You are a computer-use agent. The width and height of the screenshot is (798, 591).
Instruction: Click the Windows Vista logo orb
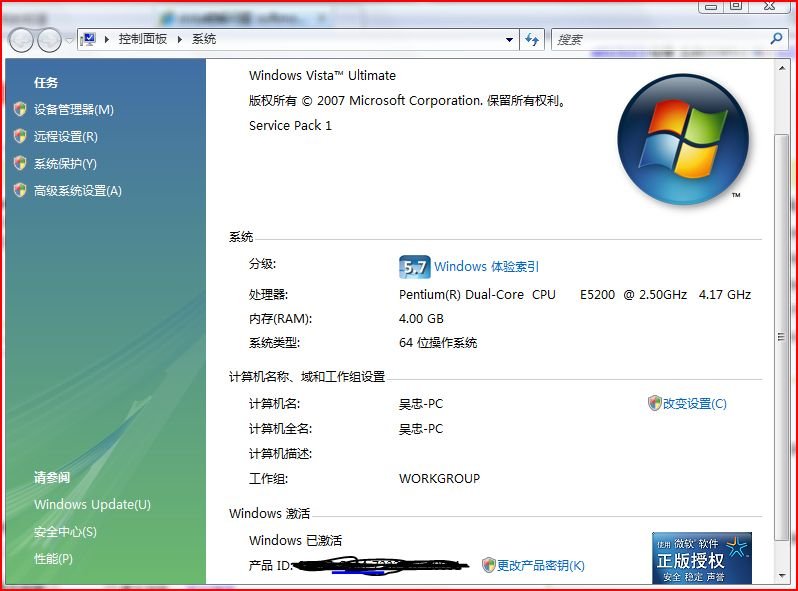tap(683, 139)
